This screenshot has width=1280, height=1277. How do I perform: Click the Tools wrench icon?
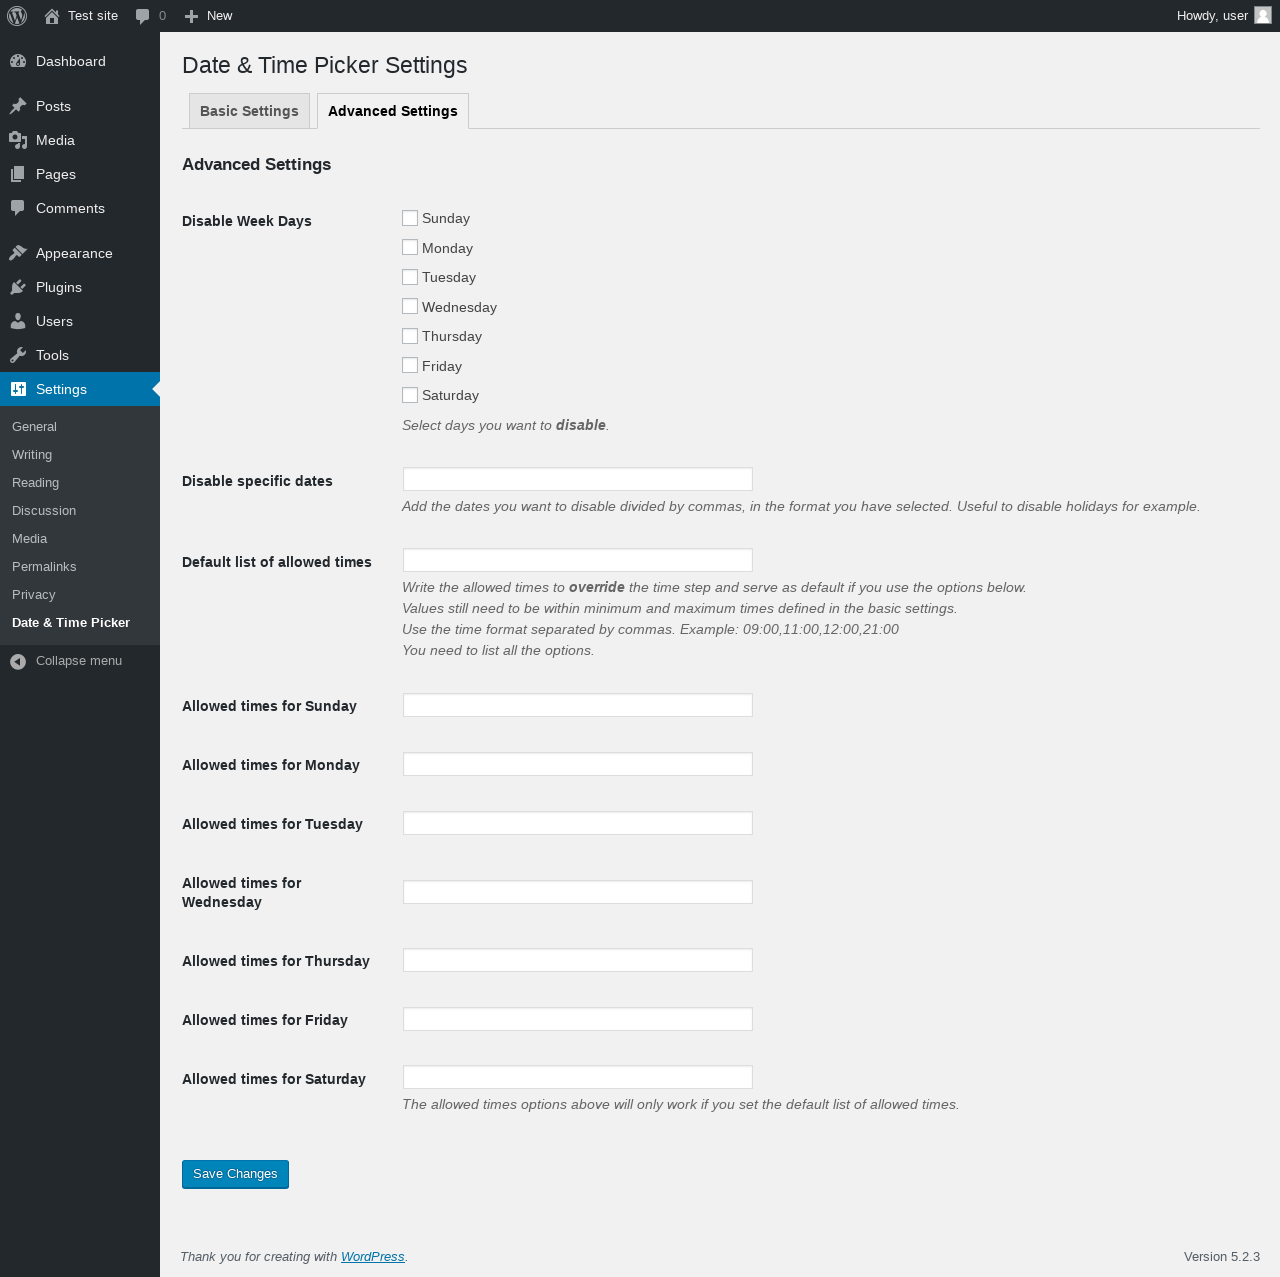click(18, 355)
